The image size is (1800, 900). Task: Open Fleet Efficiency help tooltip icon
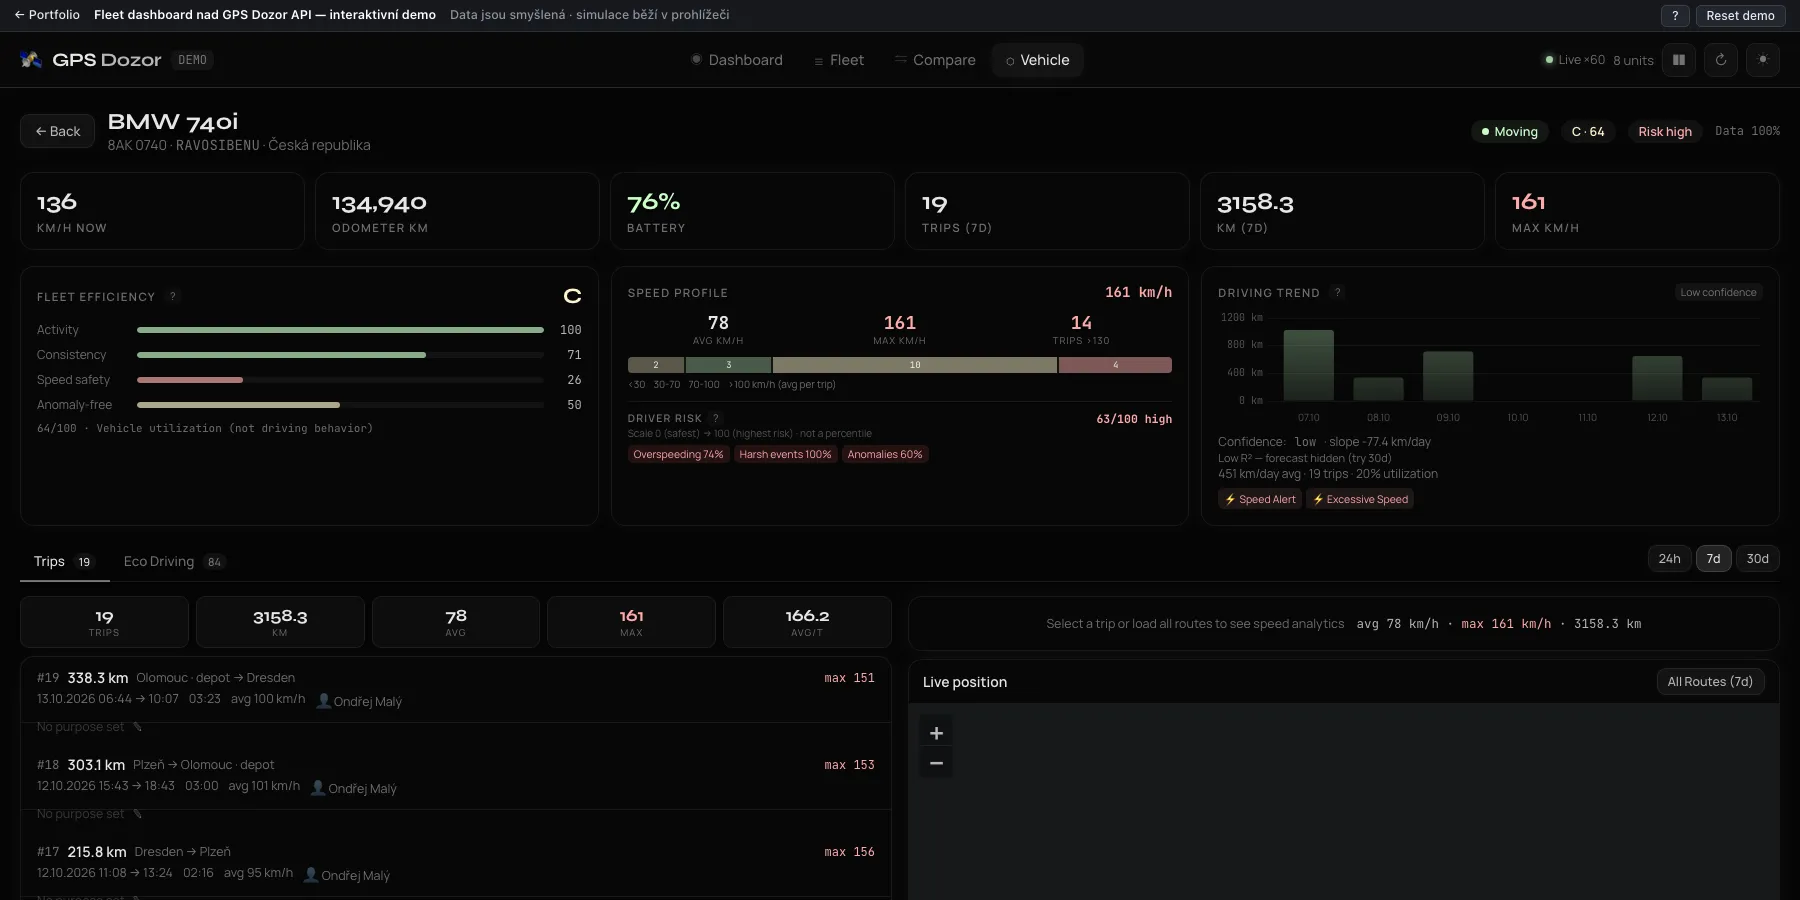173,296
